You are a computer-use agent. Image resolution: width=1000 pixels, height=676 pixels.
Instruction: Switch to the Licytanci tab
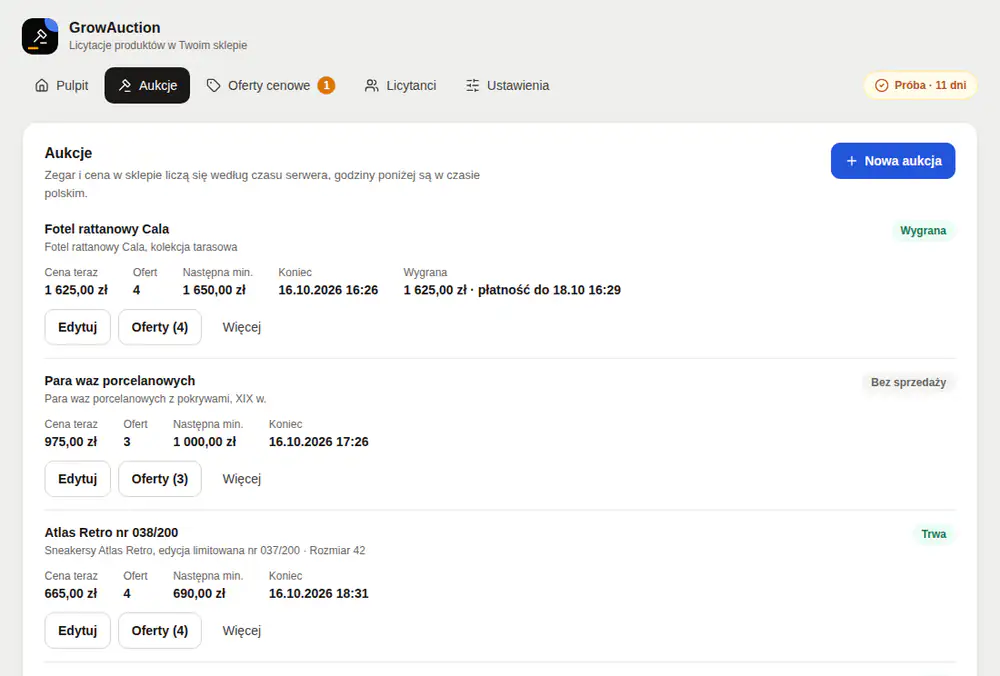pos(401,85)
